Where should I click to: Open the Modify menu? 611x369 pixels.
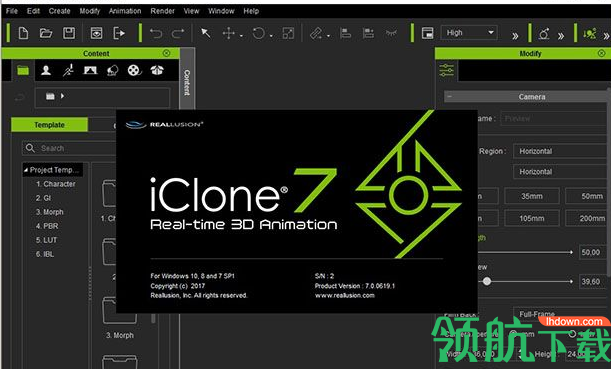click(x=90, y=11)
